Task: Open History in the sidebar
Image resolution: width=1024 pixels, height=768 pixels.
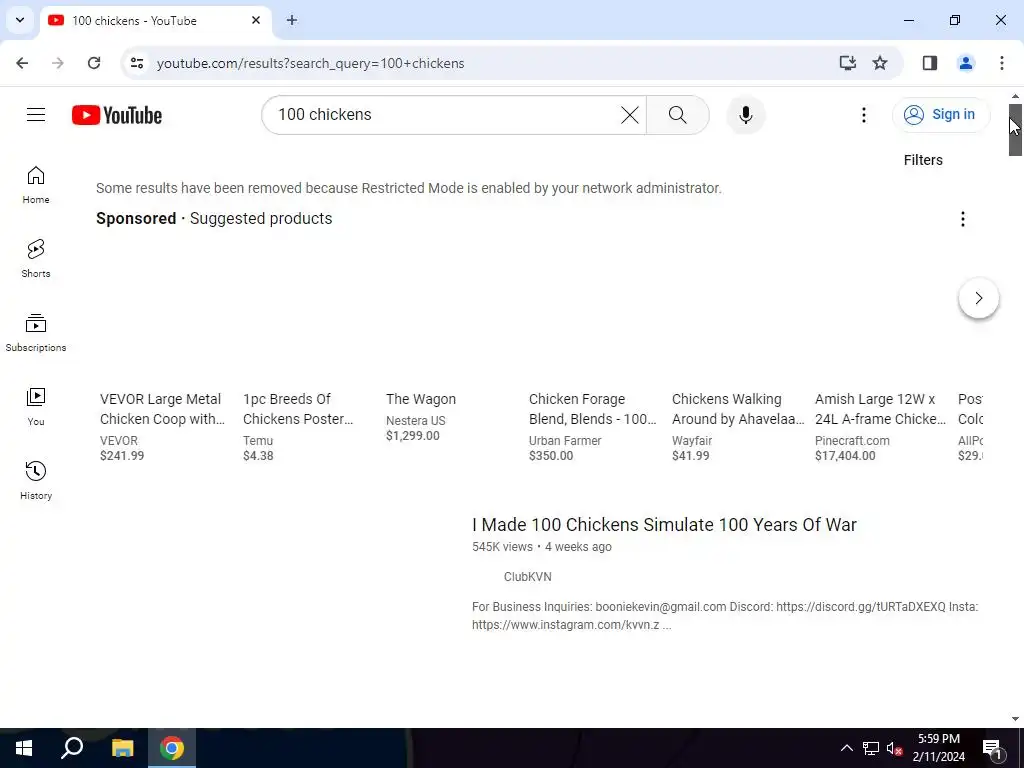Action: coord(36,480)
